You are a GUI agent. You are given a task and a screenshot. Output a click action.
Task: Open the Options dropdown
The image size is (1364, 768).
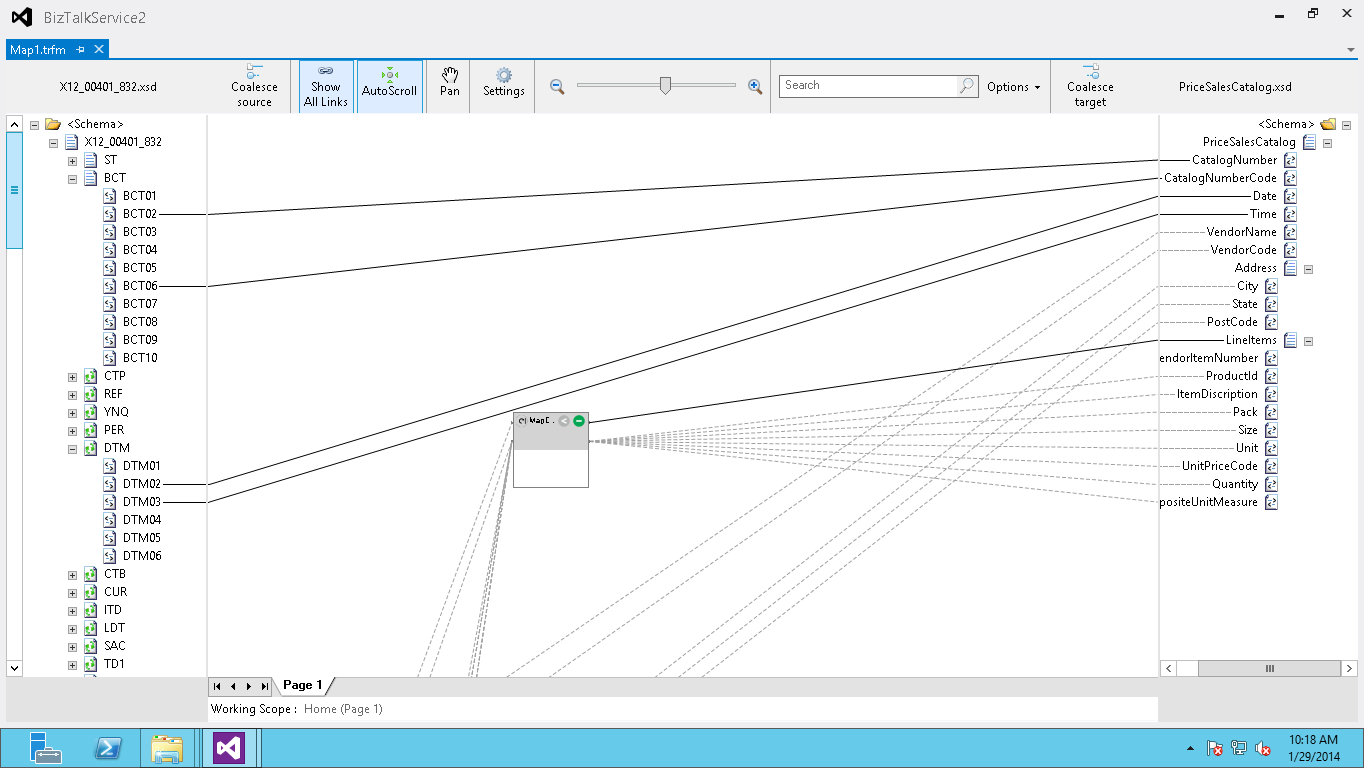pyautogui.click(x=1013, y=87)
